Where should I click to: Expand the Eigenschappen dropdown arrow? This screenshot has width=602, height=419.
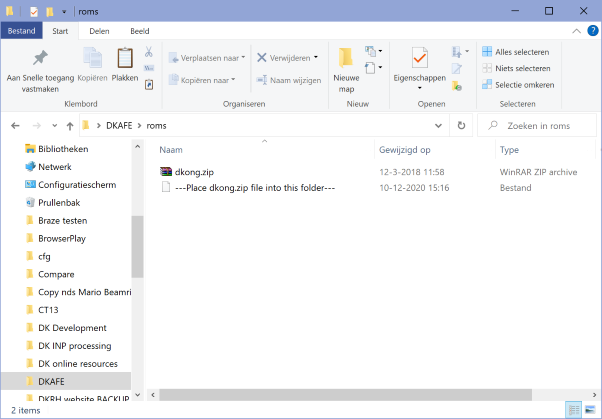pyautogui.click(x=420, y=88)
